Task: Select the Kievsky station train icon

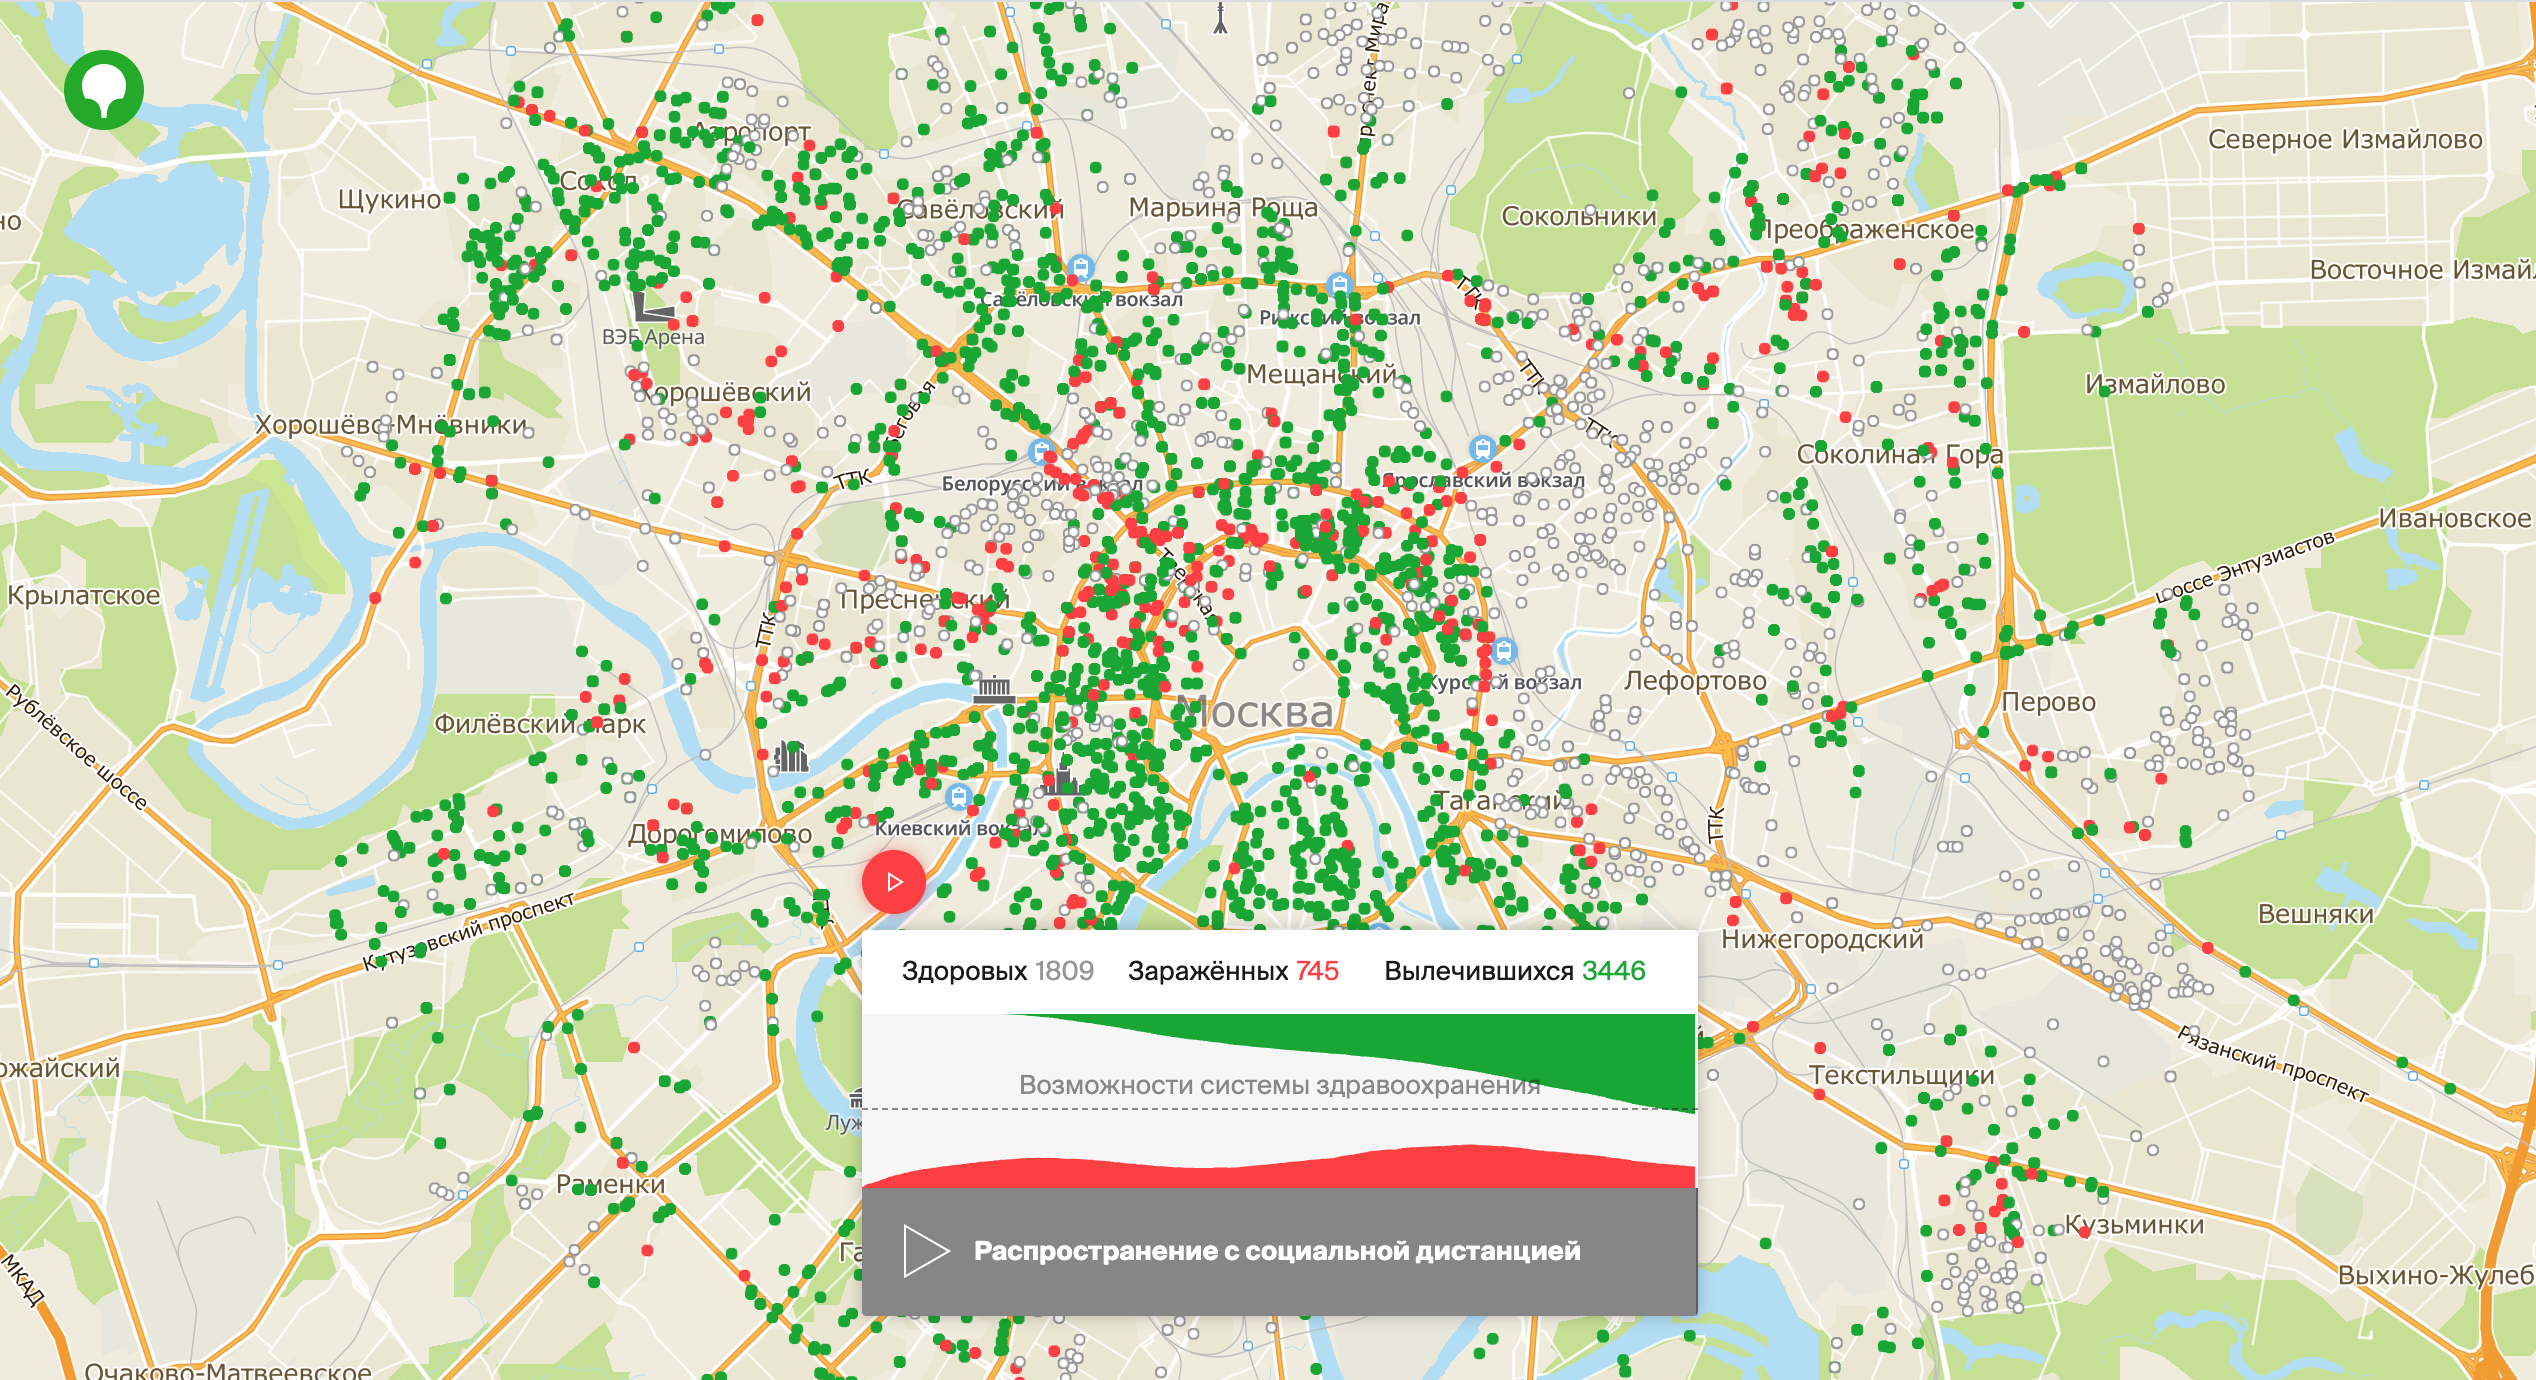Action: pyautogui.click(x=959, y=797)
